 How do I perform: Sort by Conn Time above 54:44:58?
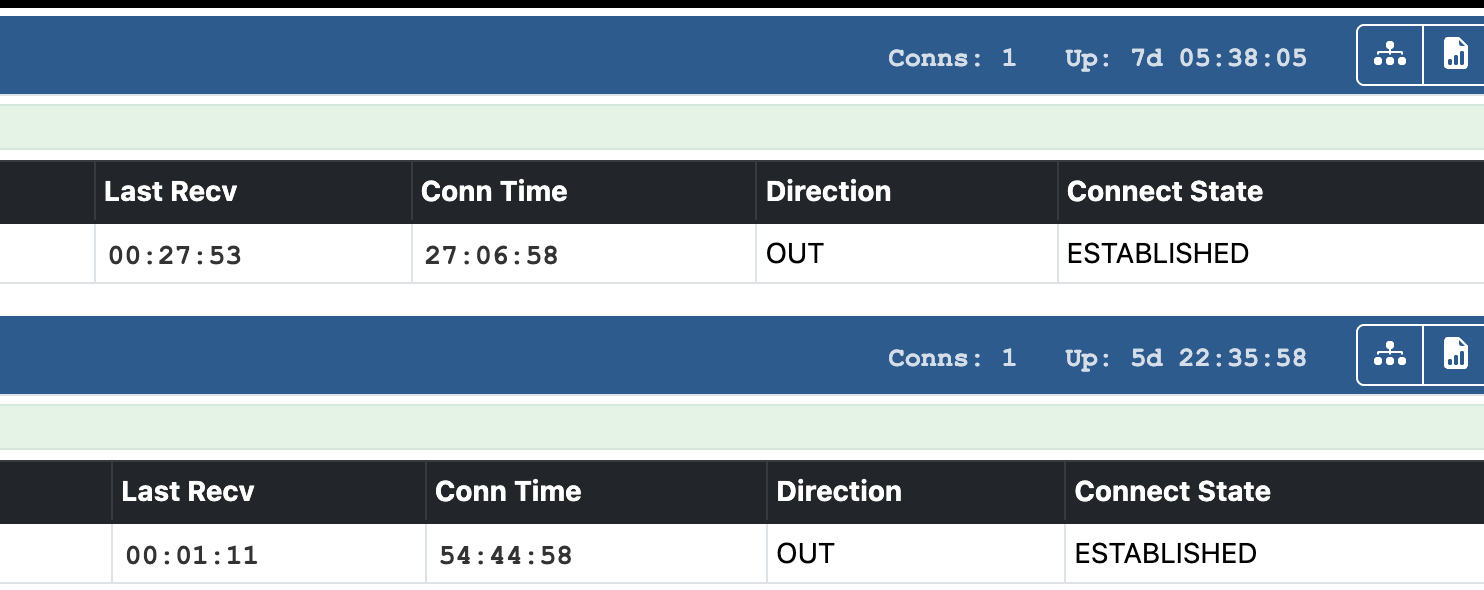click(508, 491)
